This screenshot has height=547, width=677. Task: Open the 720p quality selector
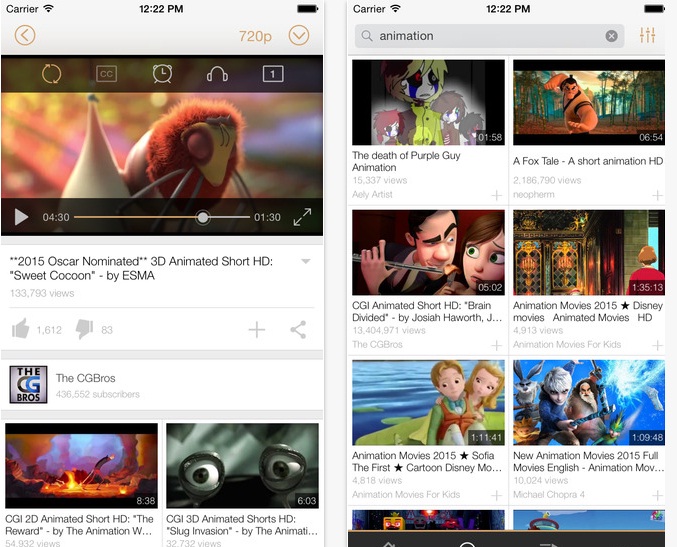[255, 36]
